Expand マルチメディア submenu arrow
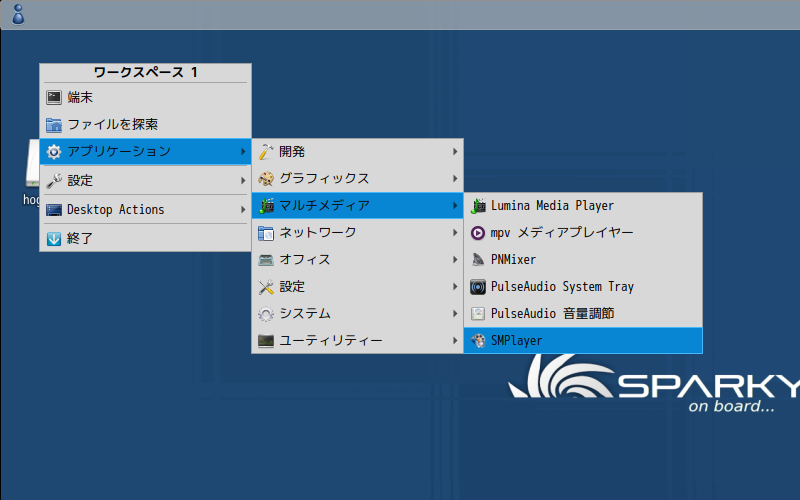 pos(455,206)
